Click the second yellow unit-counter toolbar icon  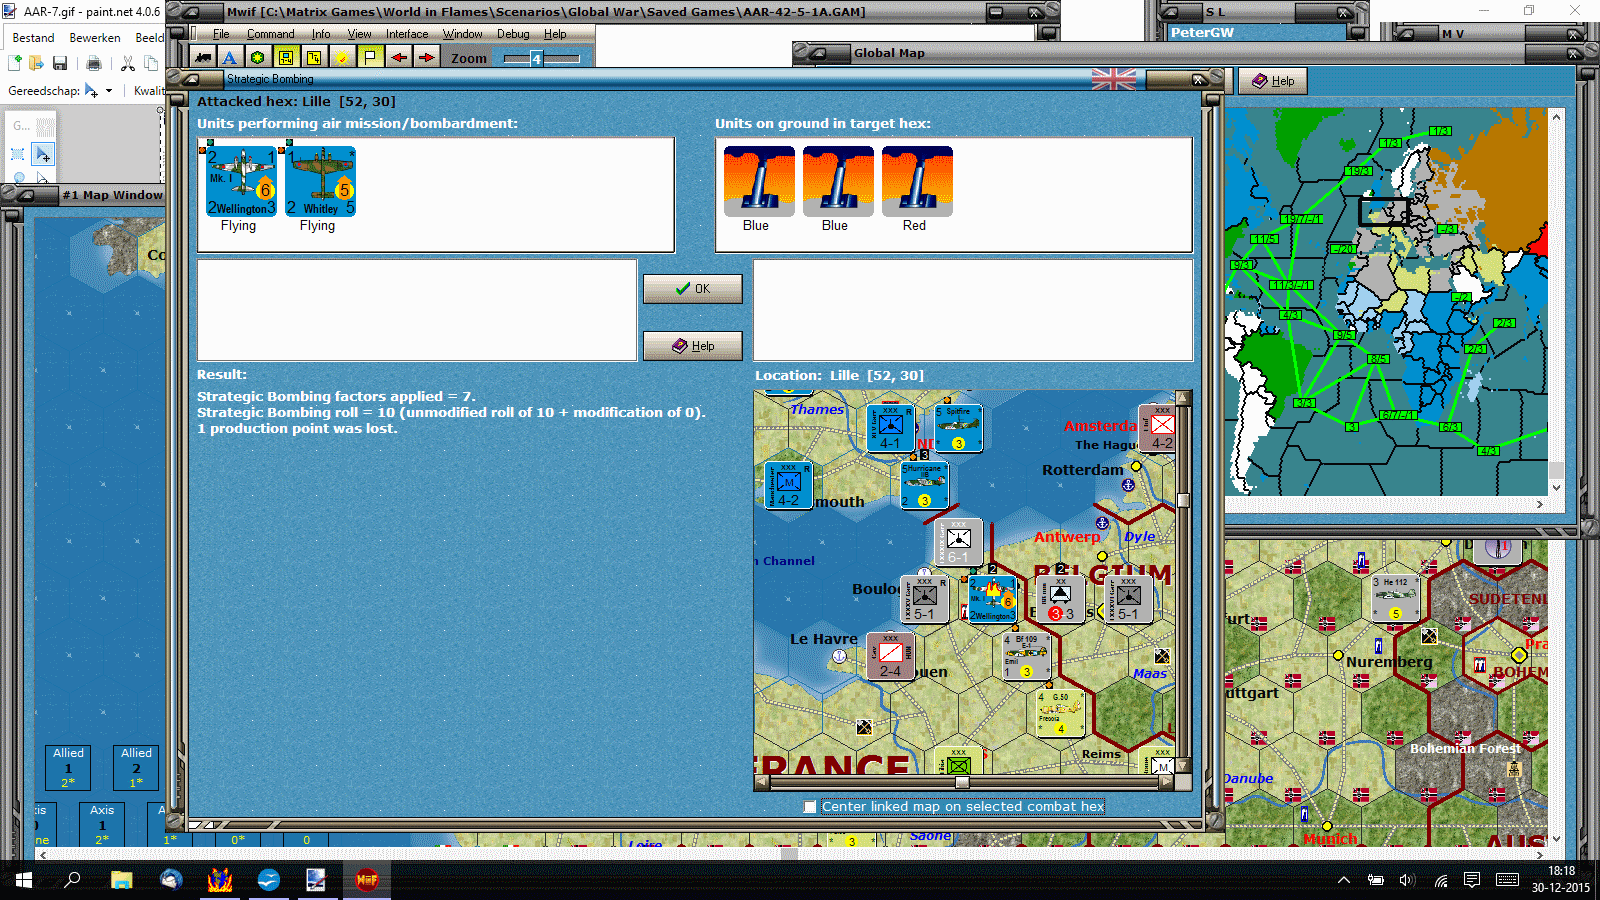point(314,57)
